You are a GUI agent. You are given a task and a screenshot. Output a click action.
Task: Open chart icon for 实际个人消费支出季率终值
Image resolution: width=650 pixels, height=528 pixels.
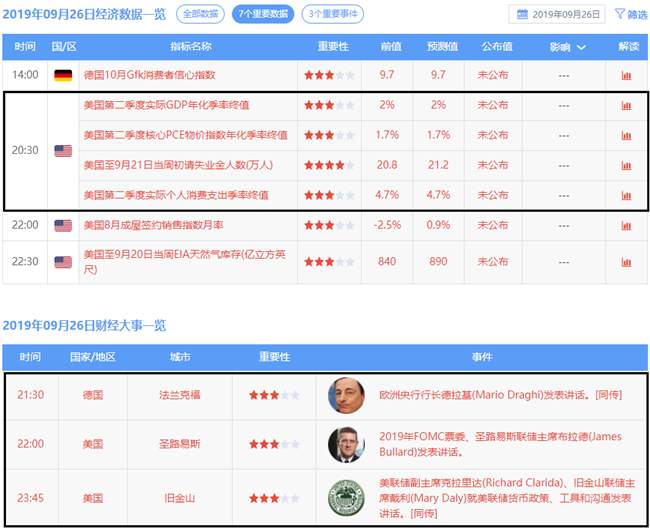(626, 195)
